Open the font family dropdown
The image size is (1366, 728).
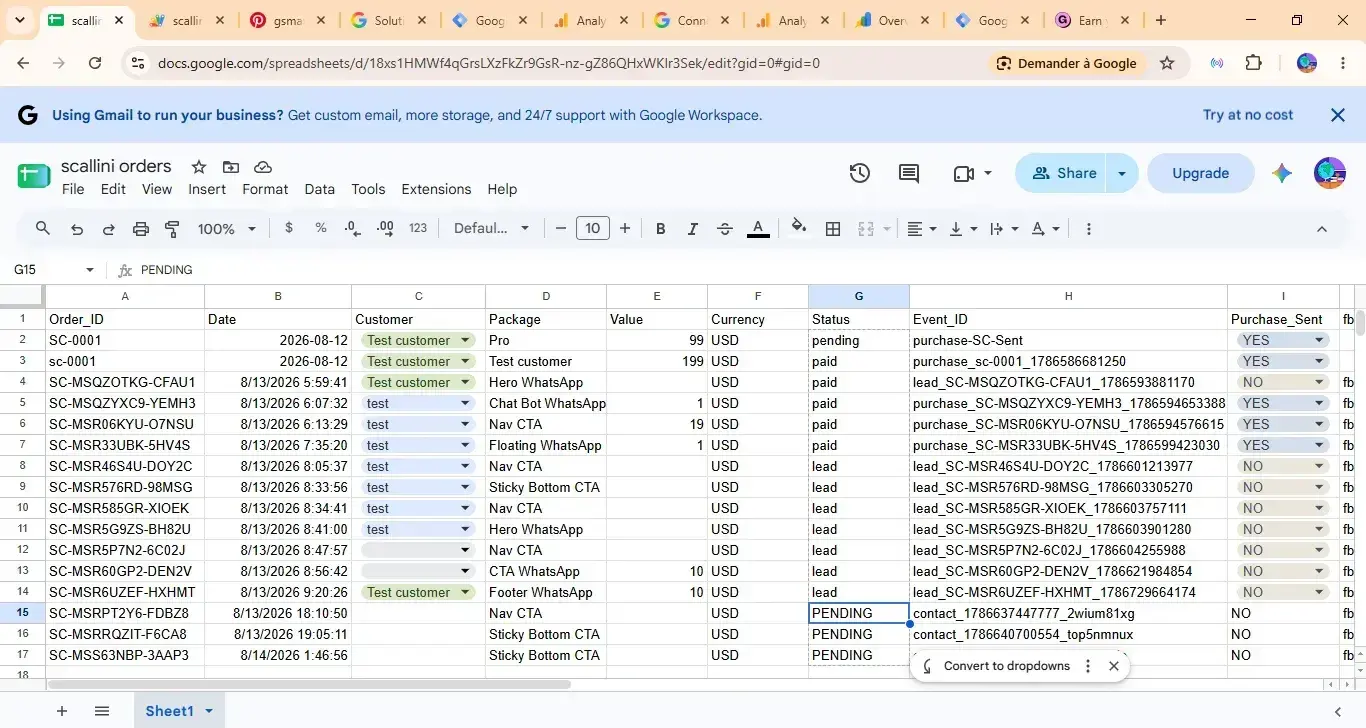pos(491,229)
